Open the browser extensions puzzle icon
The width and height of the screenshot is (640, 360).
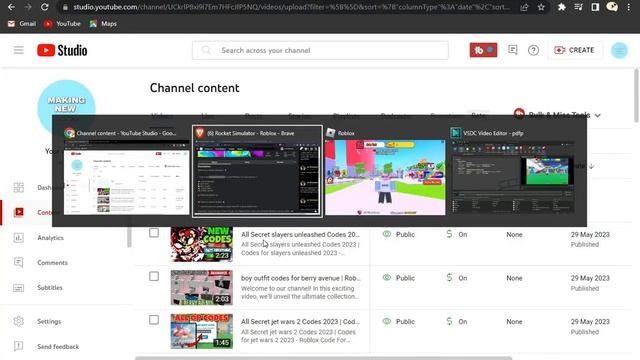(x=562, y=7)
